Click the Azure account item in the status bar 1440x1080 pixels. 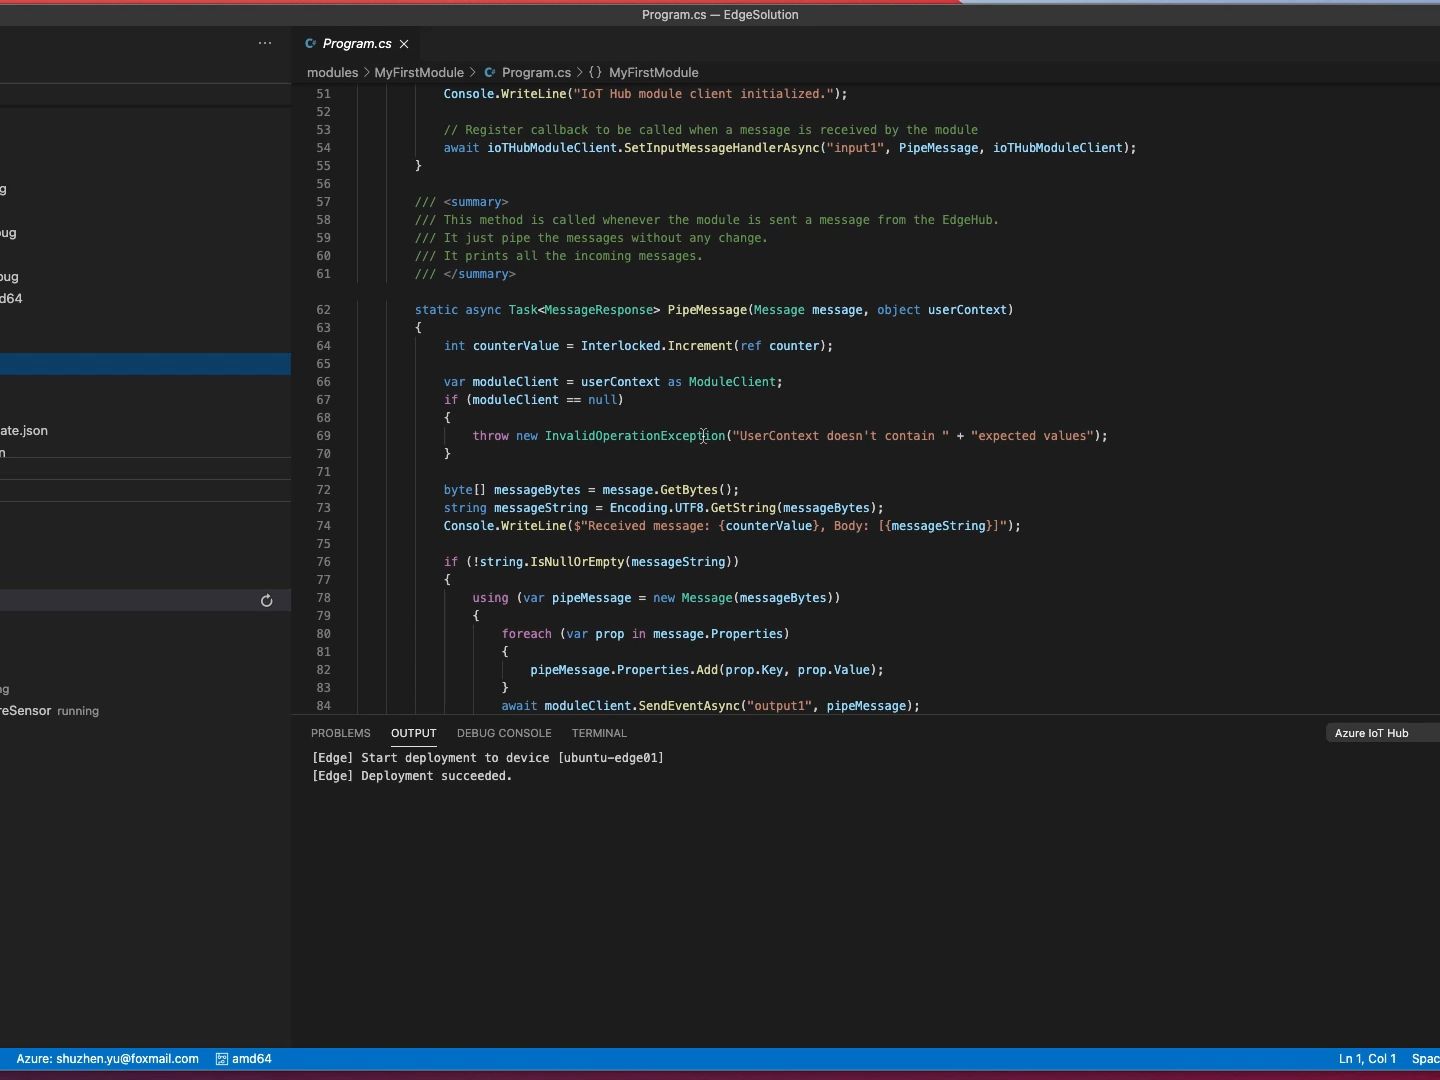(106, 1059)
